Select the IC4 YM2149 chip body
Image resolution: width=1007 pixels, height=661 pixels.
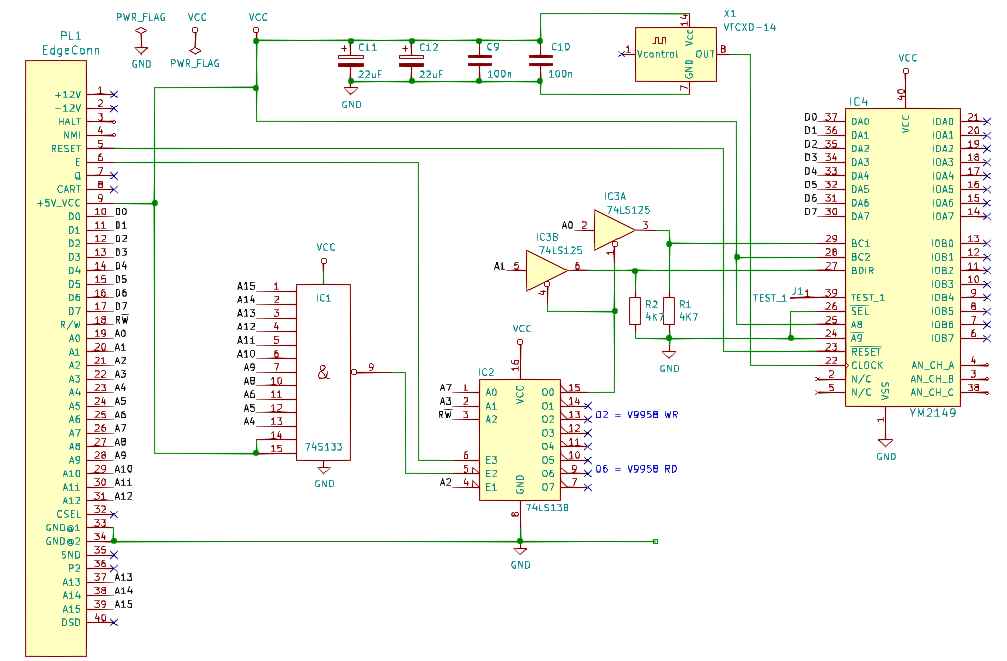coord(902,257)
